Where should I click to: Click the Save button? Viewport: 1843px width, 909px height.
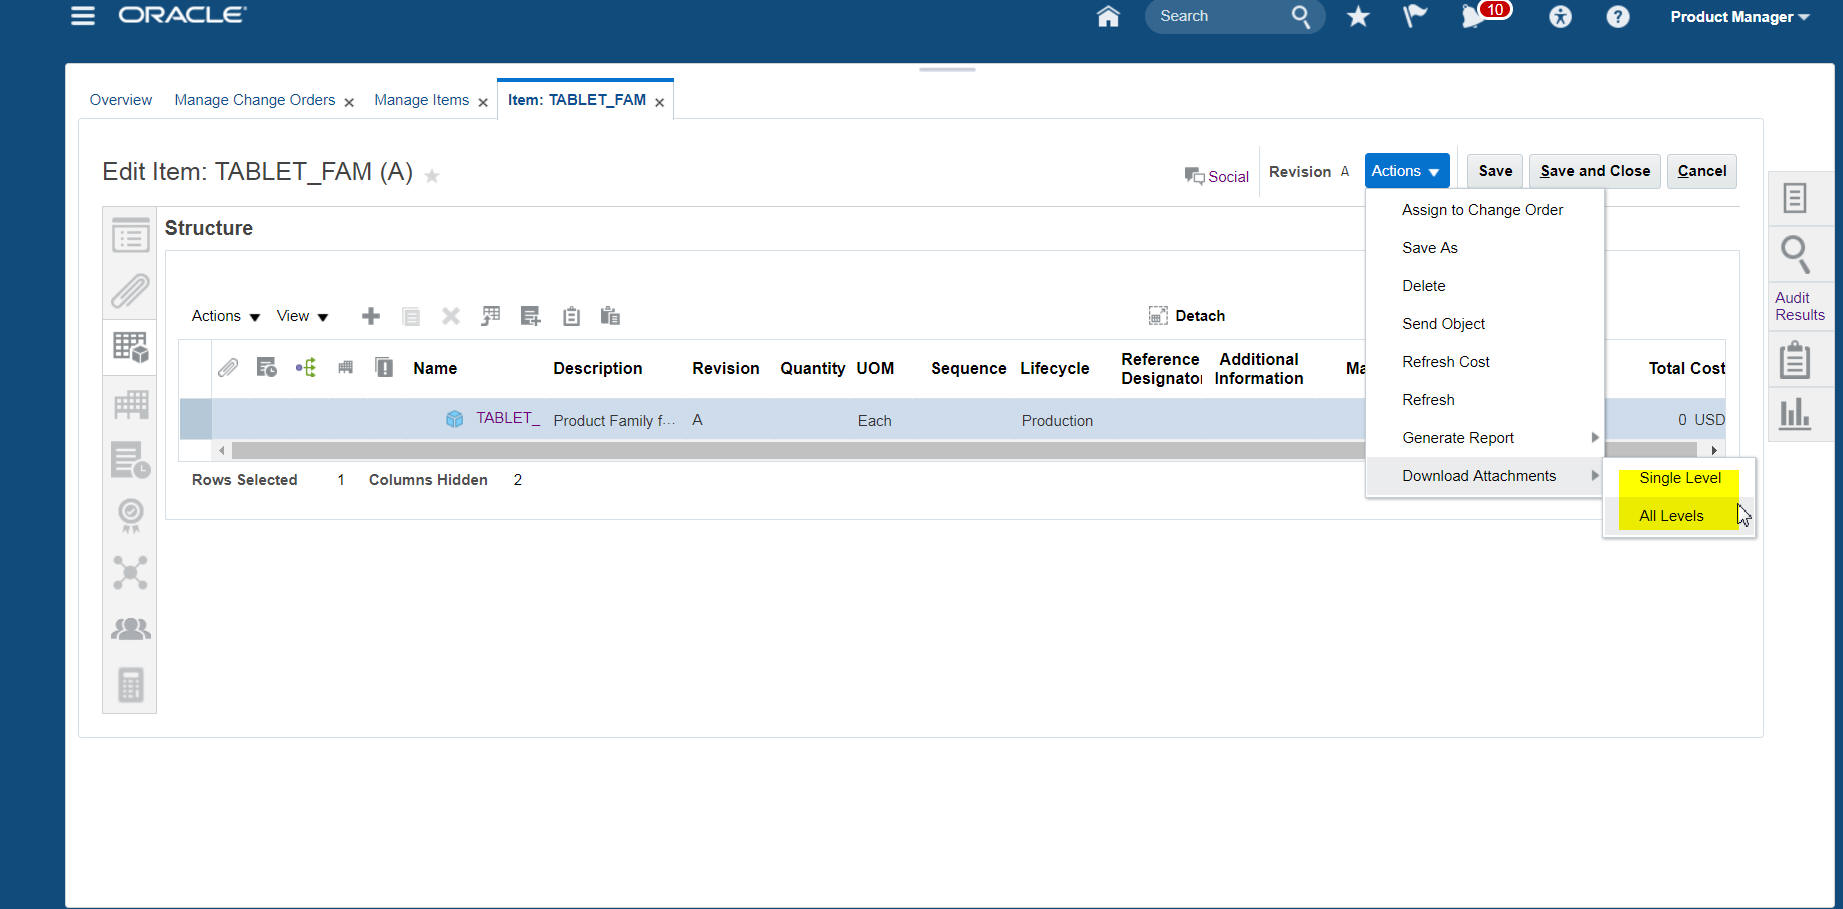(x=1495, y=171)
